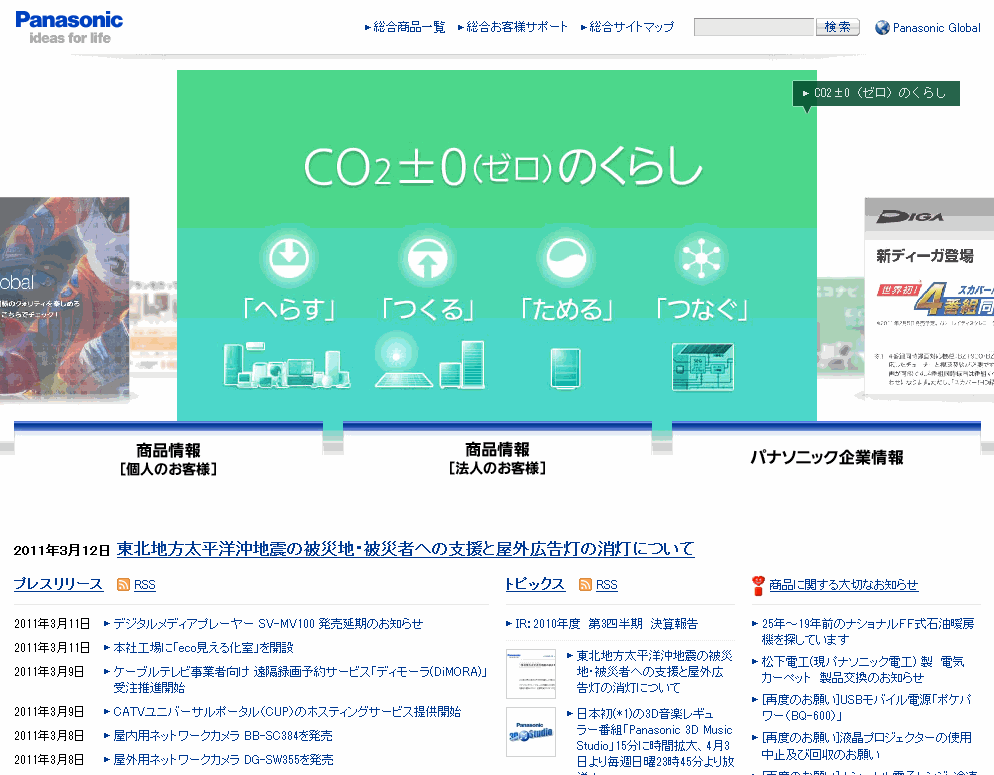994x775 pixels.
Task: Open the USBモバイル電源「ポケパワー(BQ-600)」 notice
Action: click(867, 707)
